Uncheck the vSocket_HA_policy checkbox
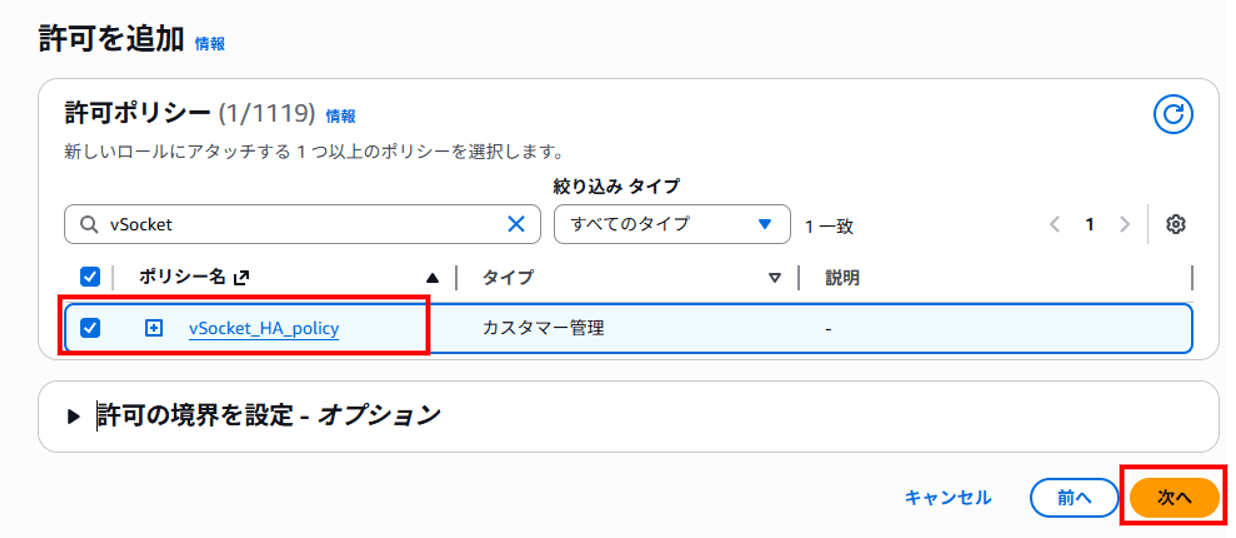 [90, 328]
